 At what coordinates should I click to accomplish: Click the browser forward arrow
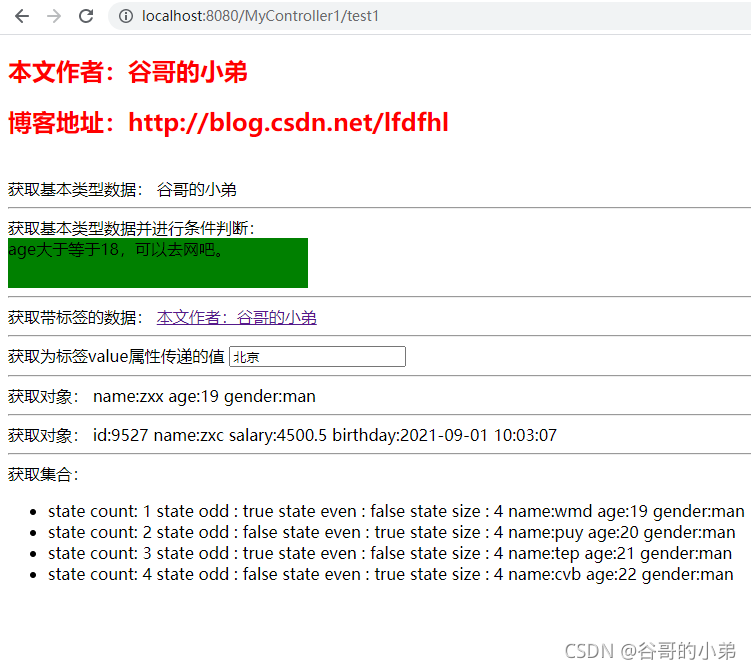(x=54, y=16)
